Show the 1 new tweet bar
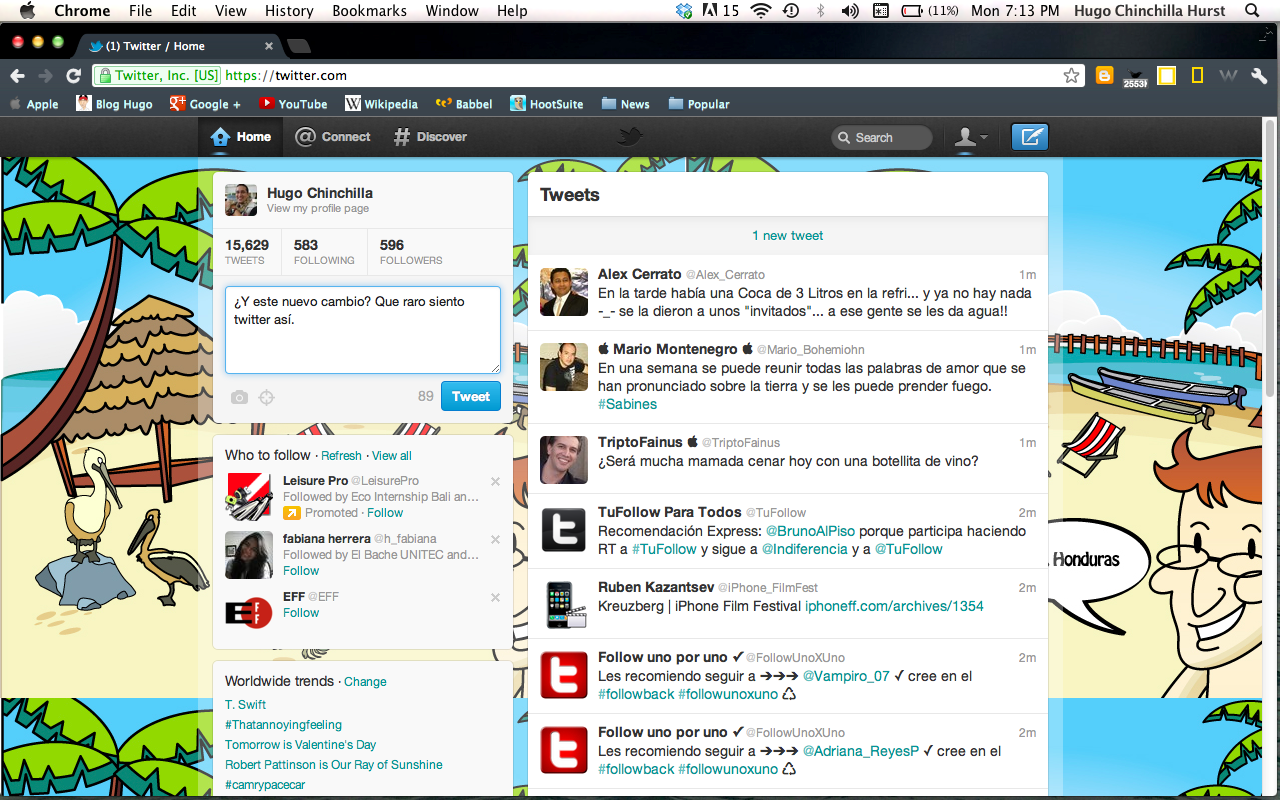Screen dimensions: 1280x800 [788, 236]
